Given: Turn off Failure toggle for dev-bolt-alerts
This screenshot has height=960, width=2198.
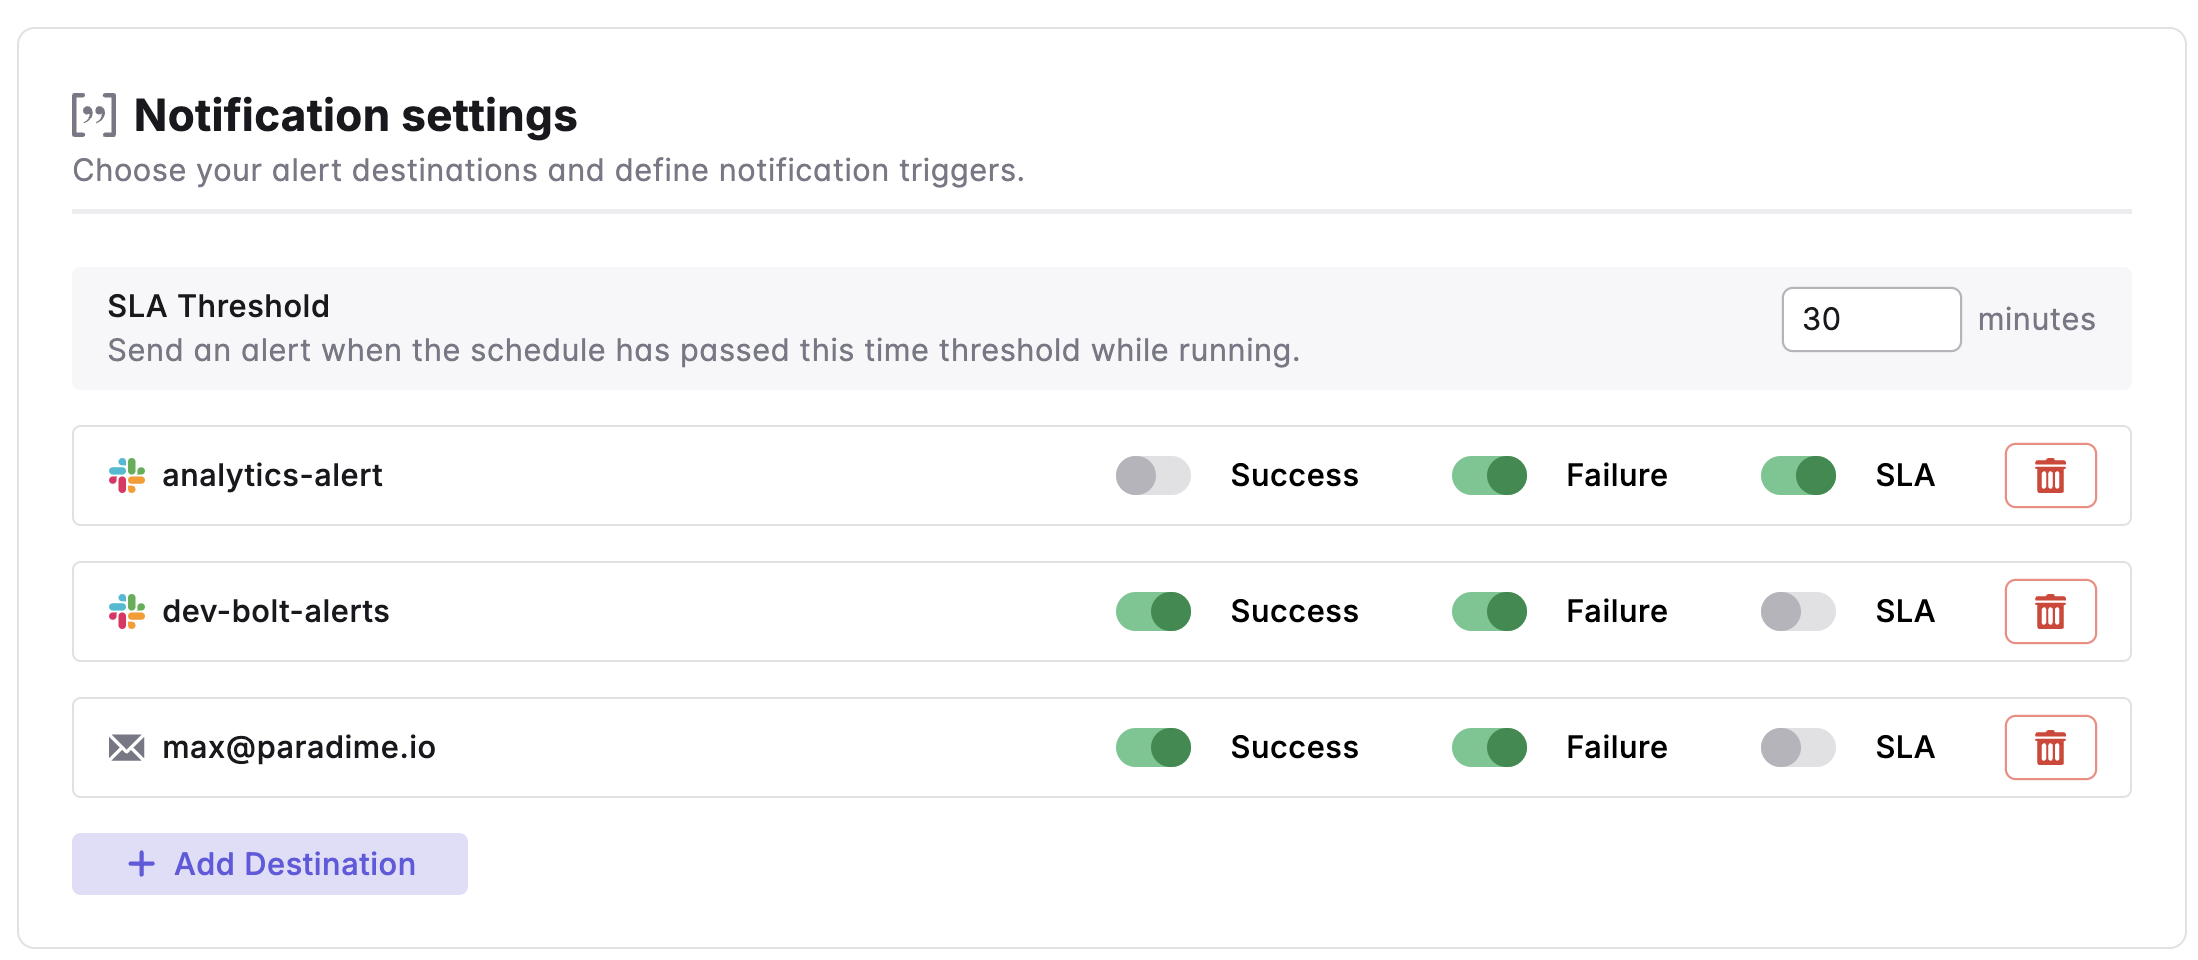Looking at the screenshot, I should (1489, 612).
